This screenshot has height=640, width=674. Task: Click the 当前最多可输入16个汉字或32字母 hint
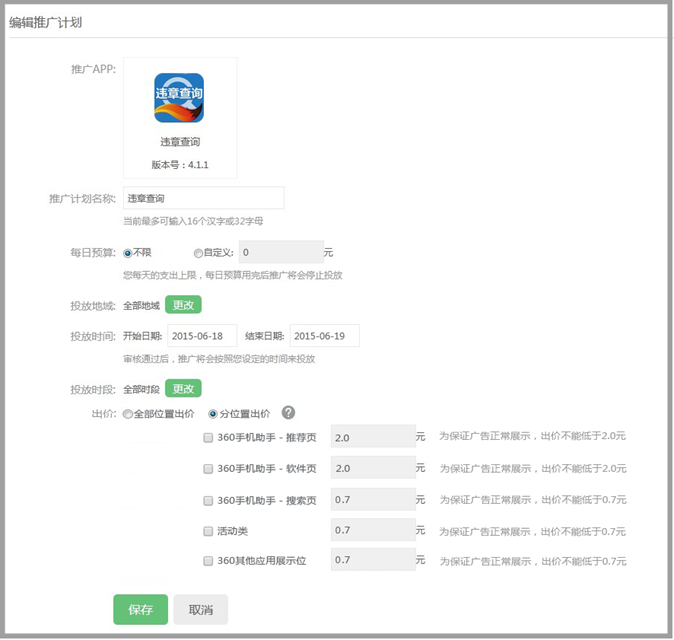(193, 221)
